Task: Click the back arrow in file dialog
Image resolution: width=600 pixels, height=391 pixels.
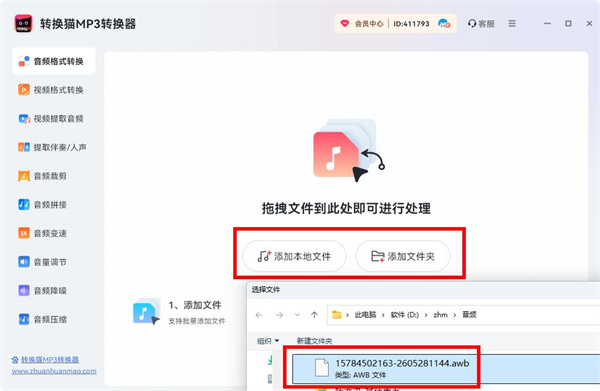Action: tap(259, 315)
